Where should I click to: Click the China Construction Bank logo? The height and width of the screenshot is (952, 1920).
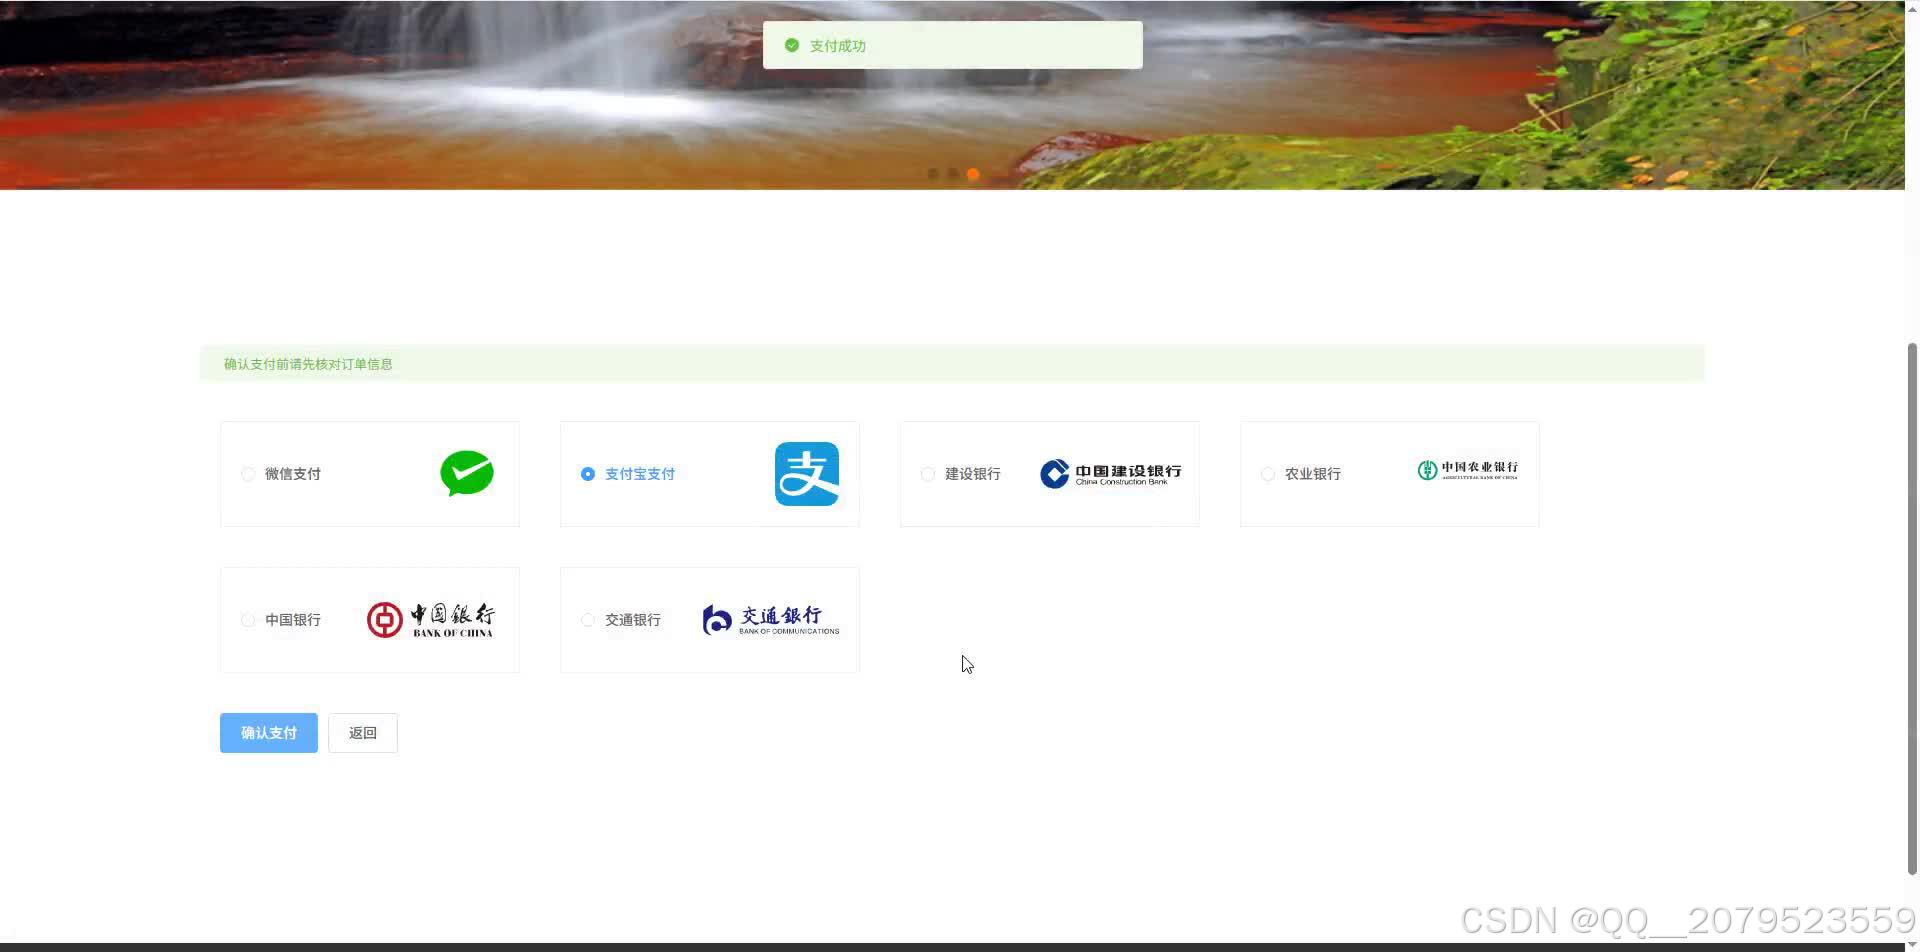point(1110,473)
